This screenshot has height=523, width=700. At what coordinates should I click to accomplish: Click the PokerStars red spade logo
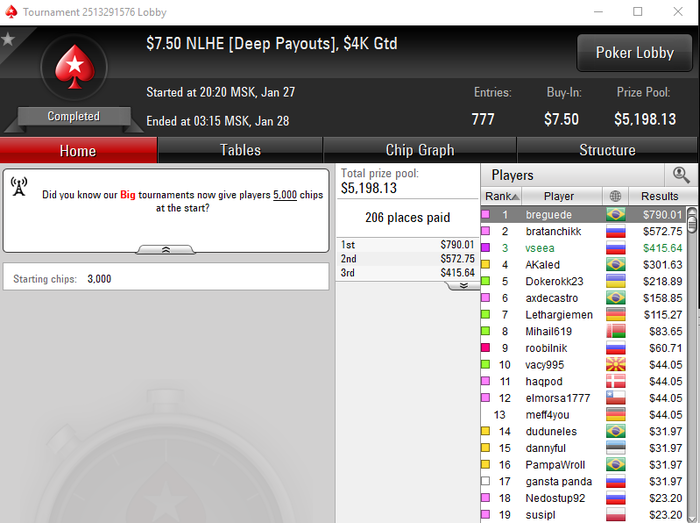pyautogui.click(x=75, y=67)
